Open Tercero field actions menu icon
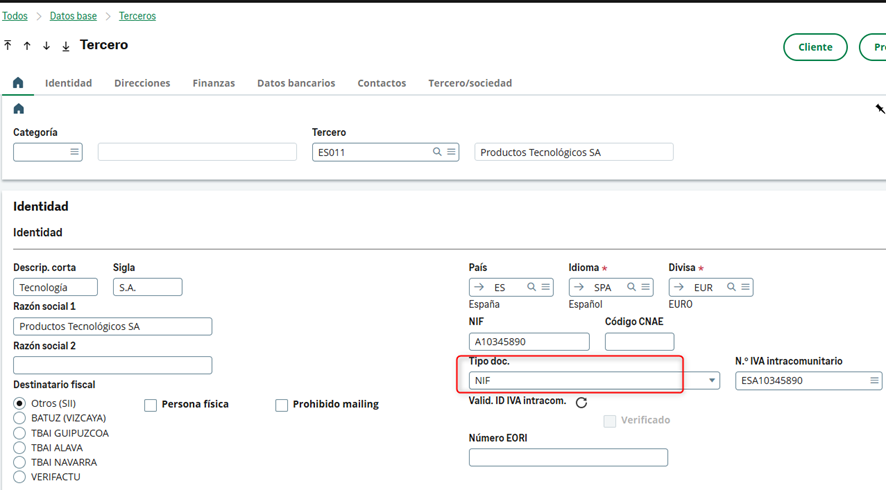 [451, 152]
